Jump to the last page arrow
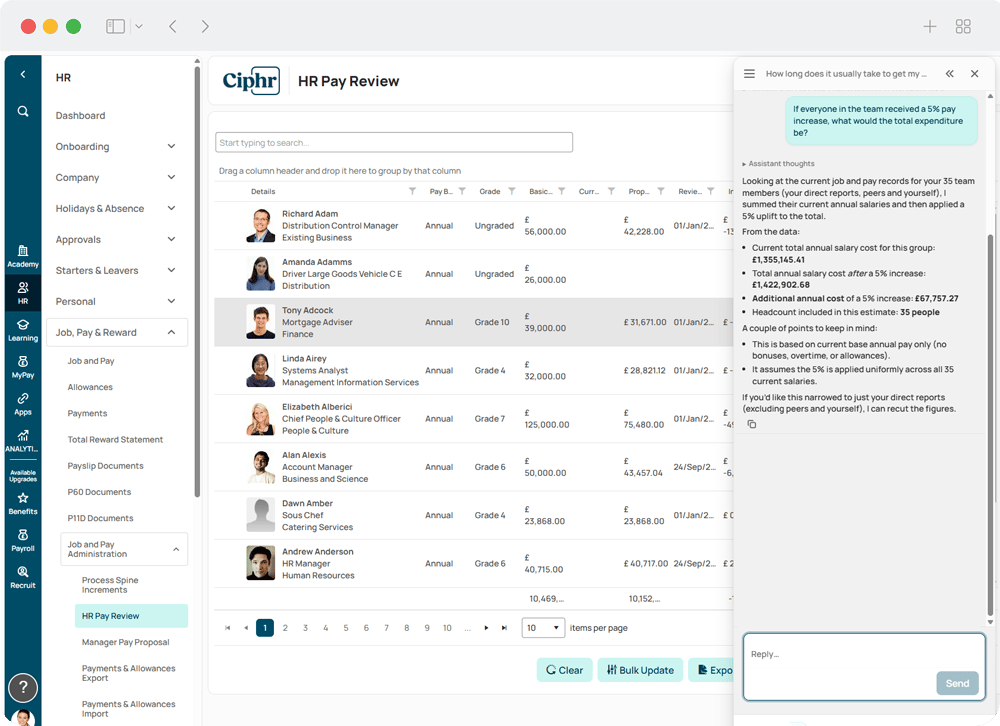1000x726 pixels. pyautogui.click(x=504, y=628)
